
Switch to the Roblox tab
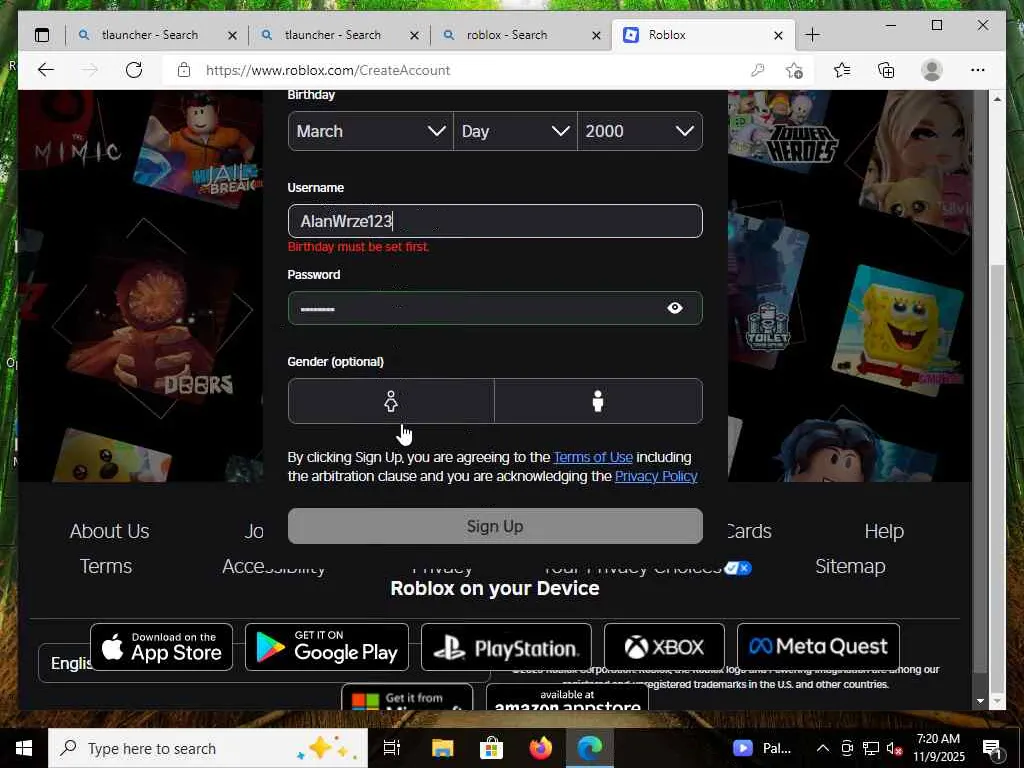click(702, 35)
